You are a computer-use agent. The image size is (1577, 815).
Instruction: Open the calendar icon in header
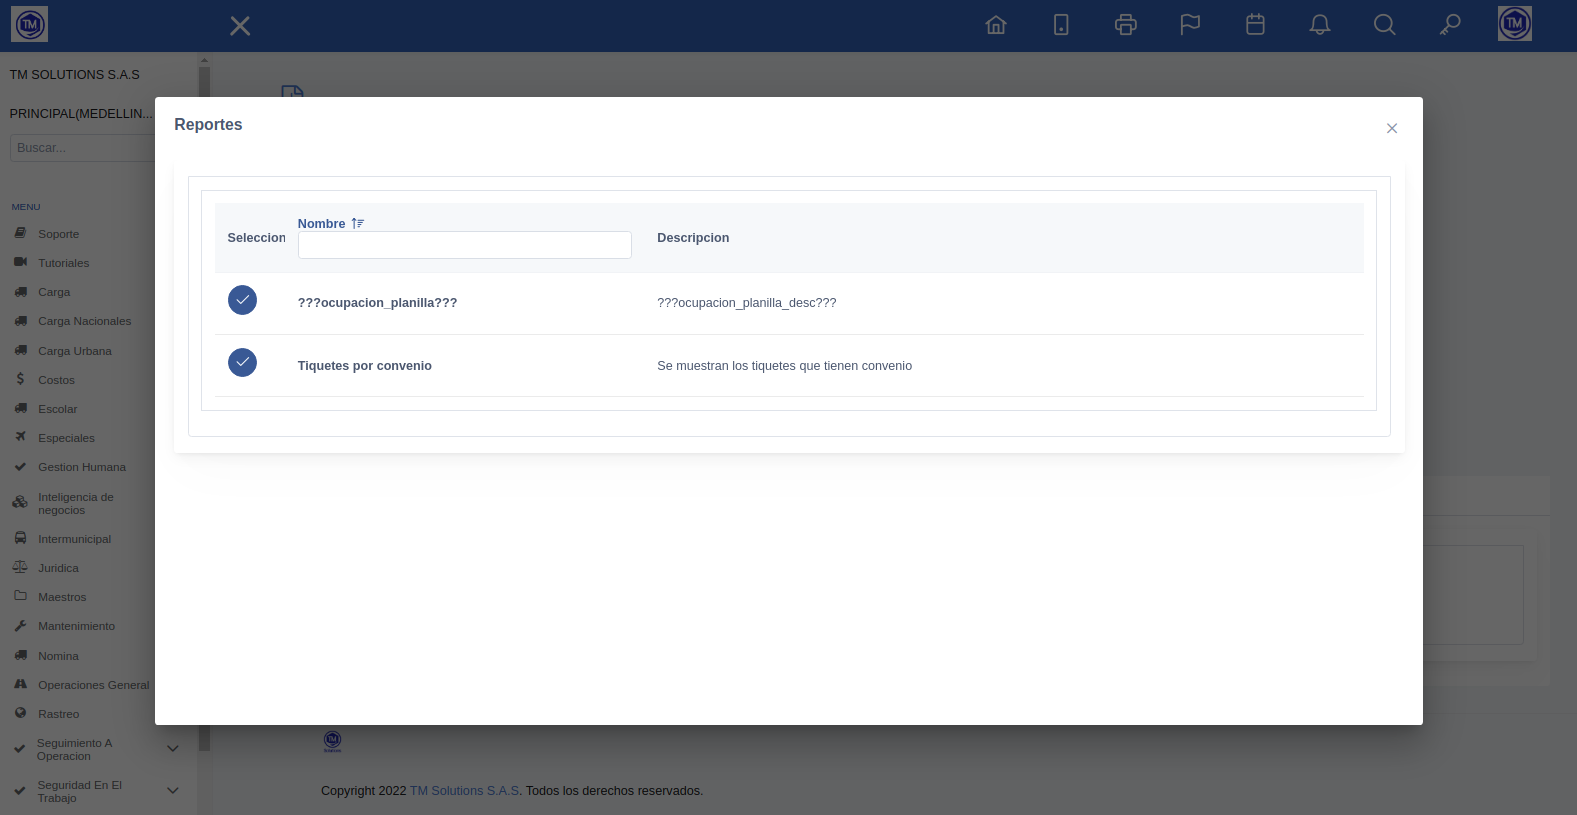tap(1255, 25)
